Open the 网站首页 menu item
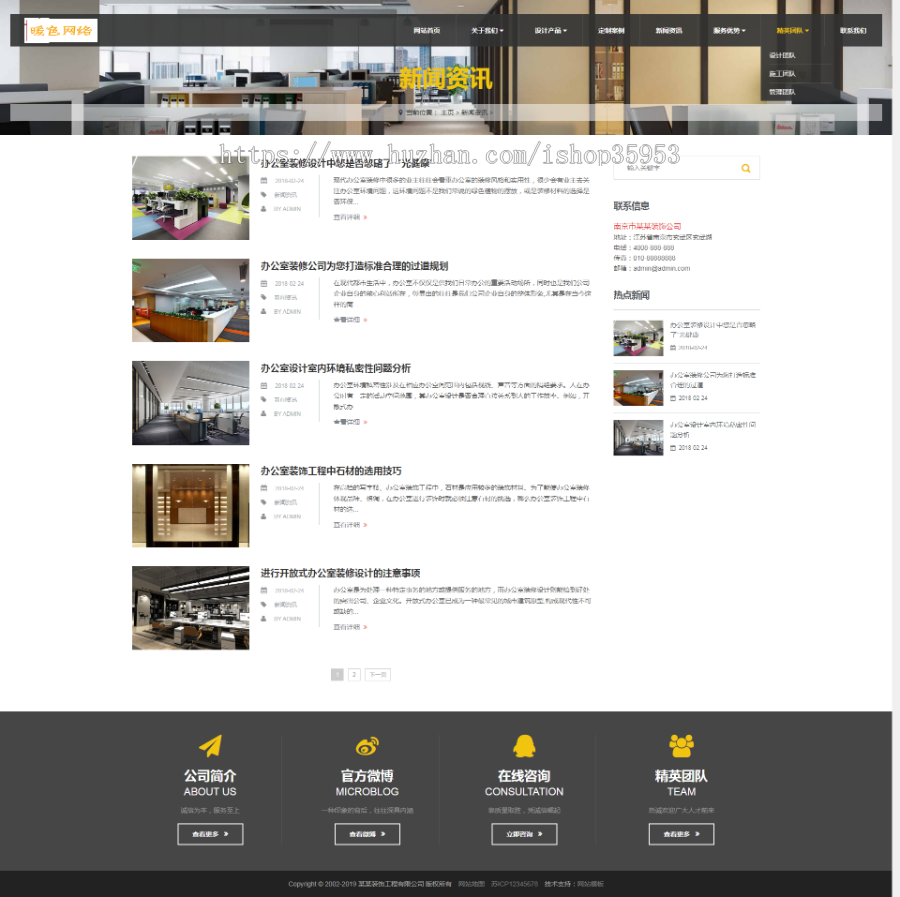The image size is (900, 897). (427, 30)
